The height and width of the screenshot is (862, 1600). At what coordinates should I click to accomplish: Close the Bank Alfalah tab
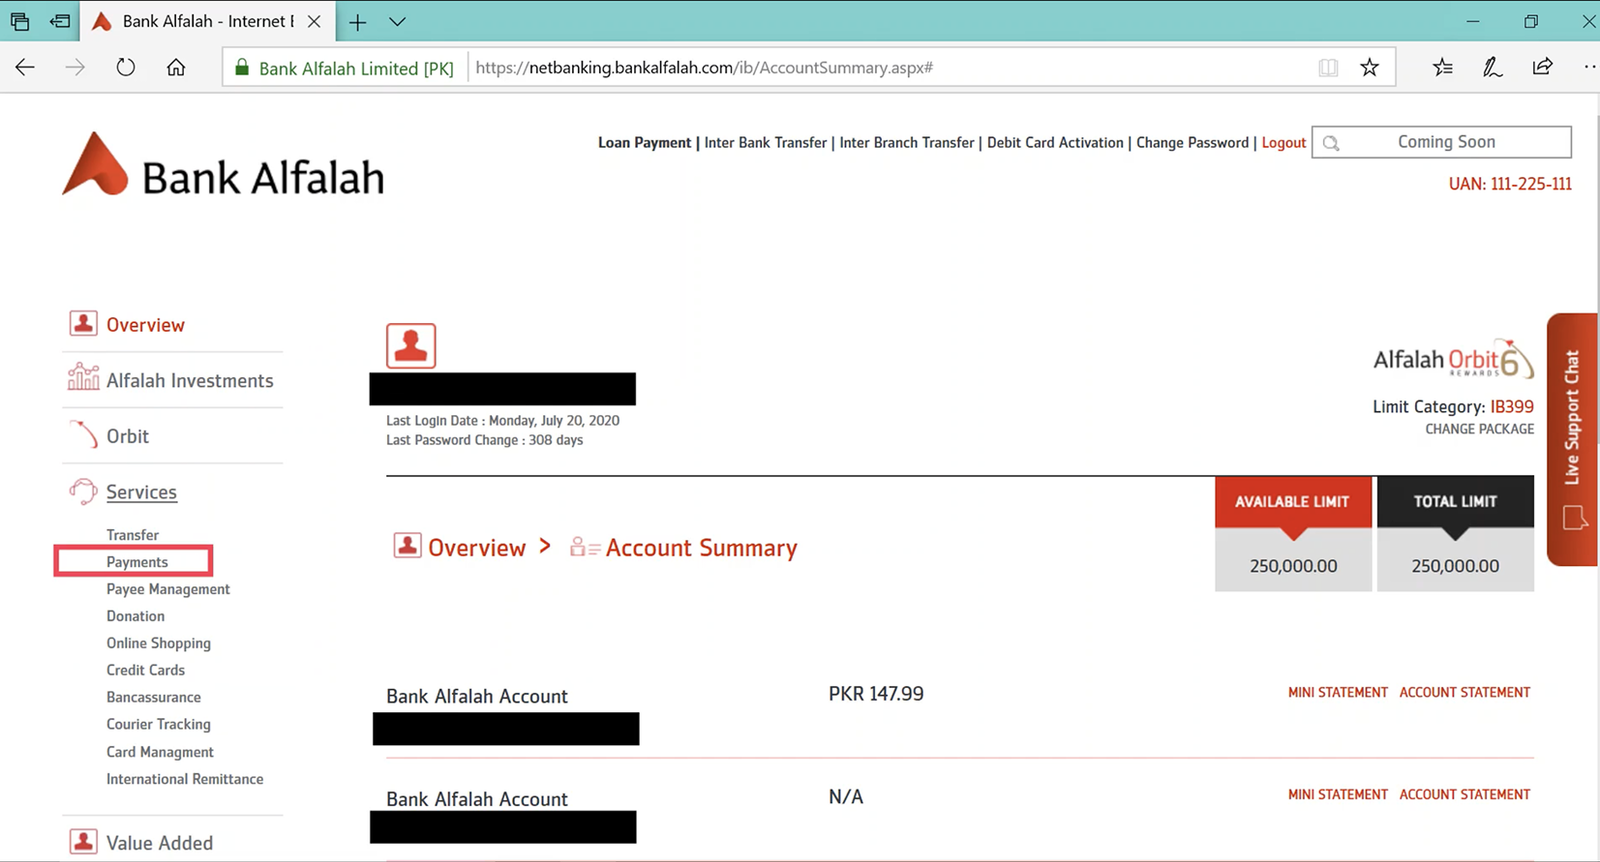pyautogui.click(x=314, y=21)
